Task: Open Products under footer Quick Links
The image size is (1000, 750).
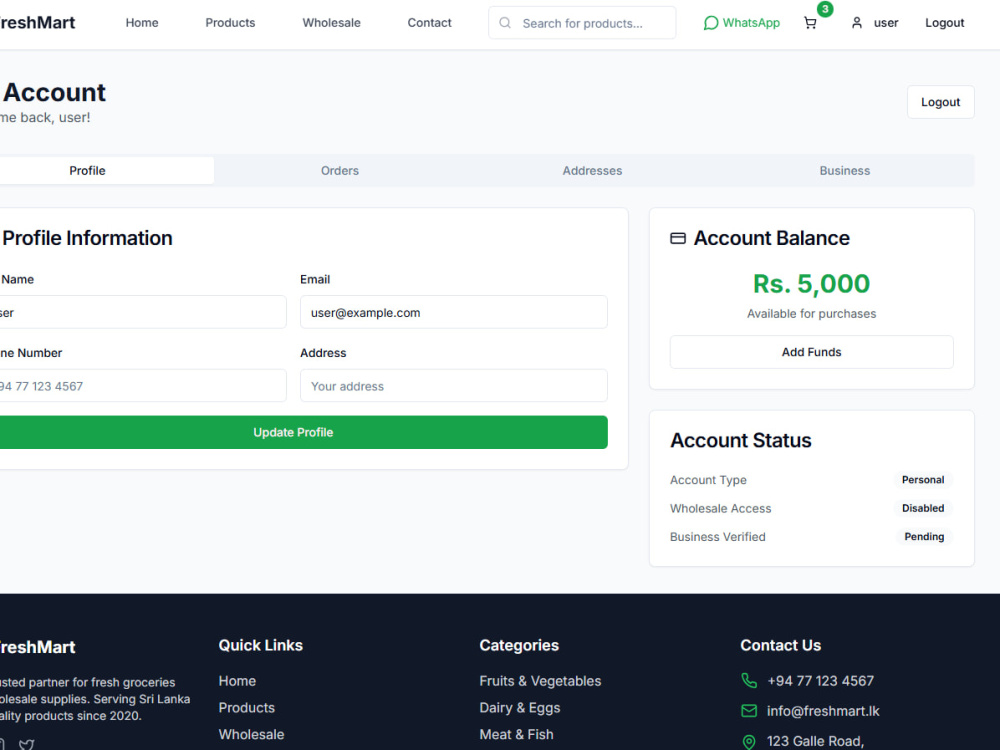Action: 247,707
